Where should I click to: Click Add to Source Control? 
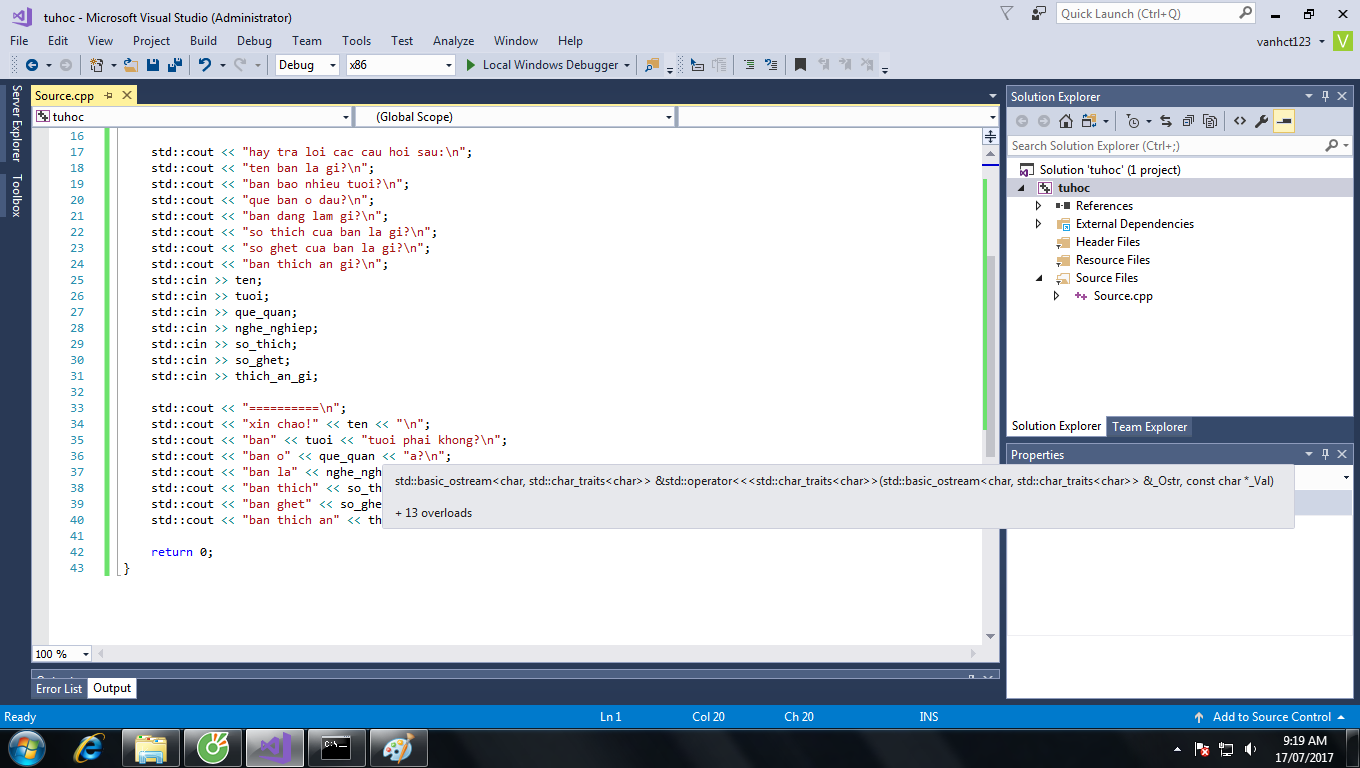[x=1271, y=717]
